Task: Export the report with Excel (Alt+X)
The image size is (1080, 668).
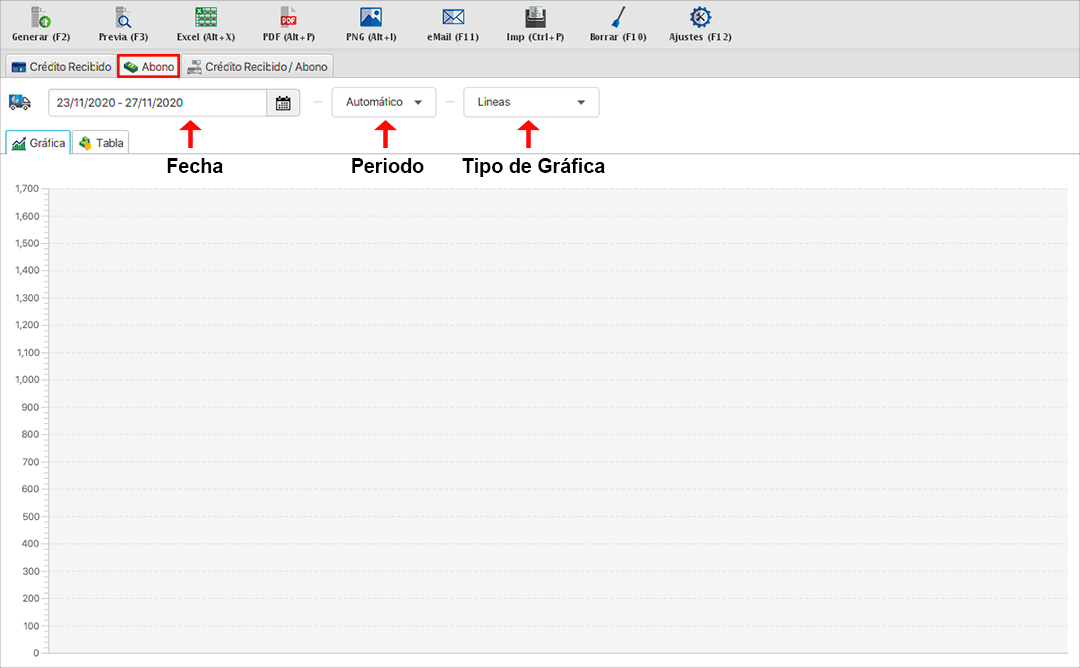Action: 206,18
